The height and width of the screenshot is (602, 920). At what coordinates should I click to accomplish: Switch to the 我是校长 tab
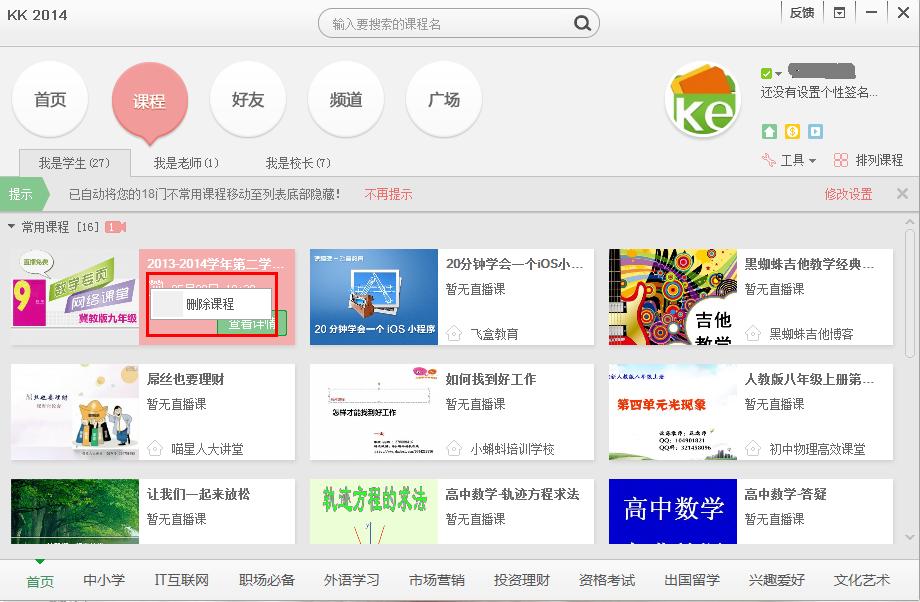click(298, 163)
